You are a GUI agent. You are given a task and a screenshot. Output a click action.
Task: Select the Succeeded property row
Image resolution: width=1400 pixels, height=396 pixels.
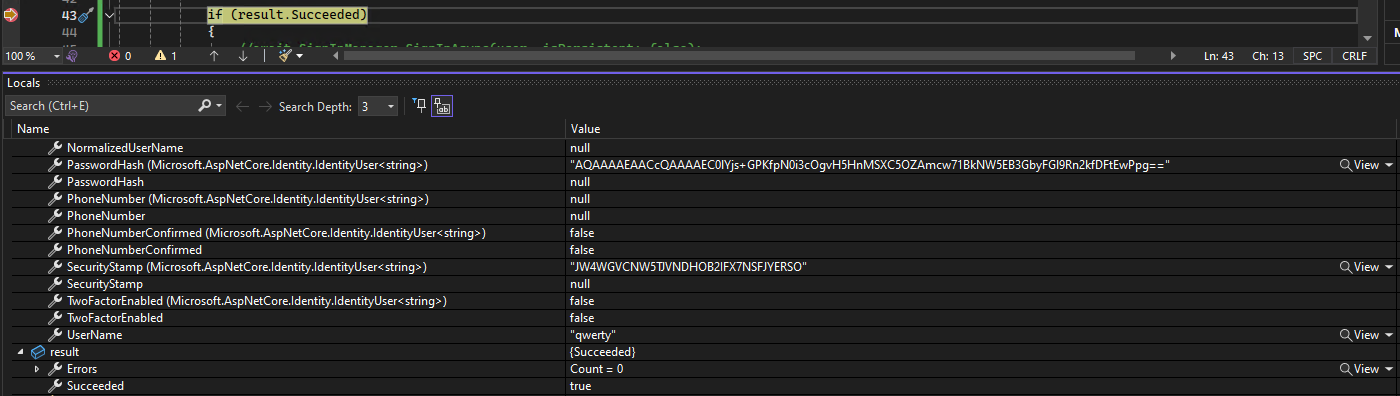[700, 386]
